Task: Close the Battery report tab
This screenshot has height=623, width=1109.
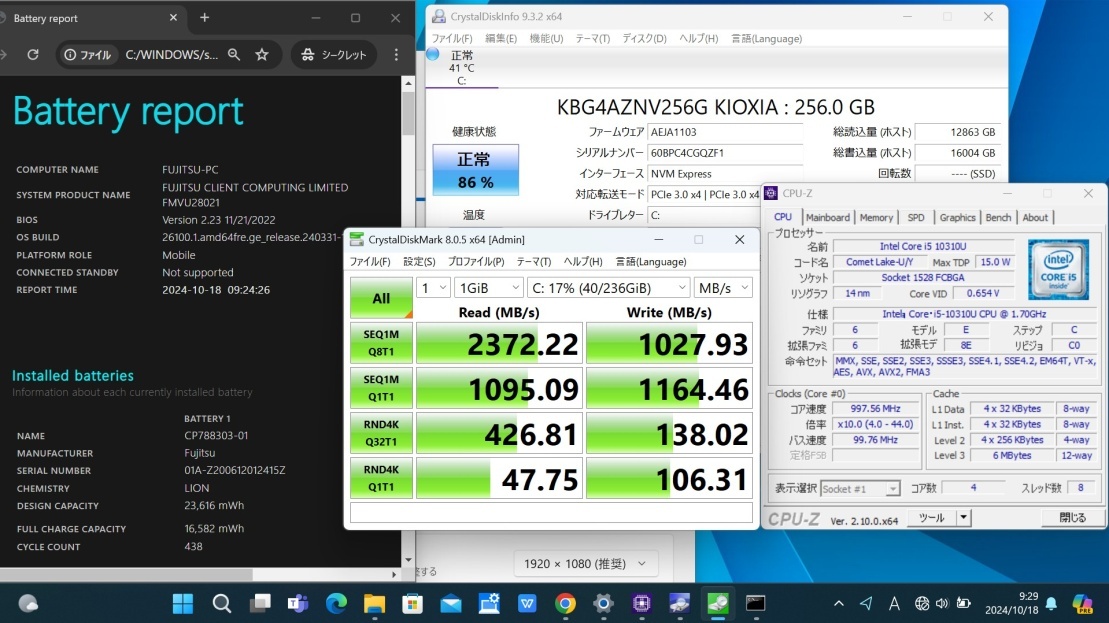Action: [x=173, y=18]
